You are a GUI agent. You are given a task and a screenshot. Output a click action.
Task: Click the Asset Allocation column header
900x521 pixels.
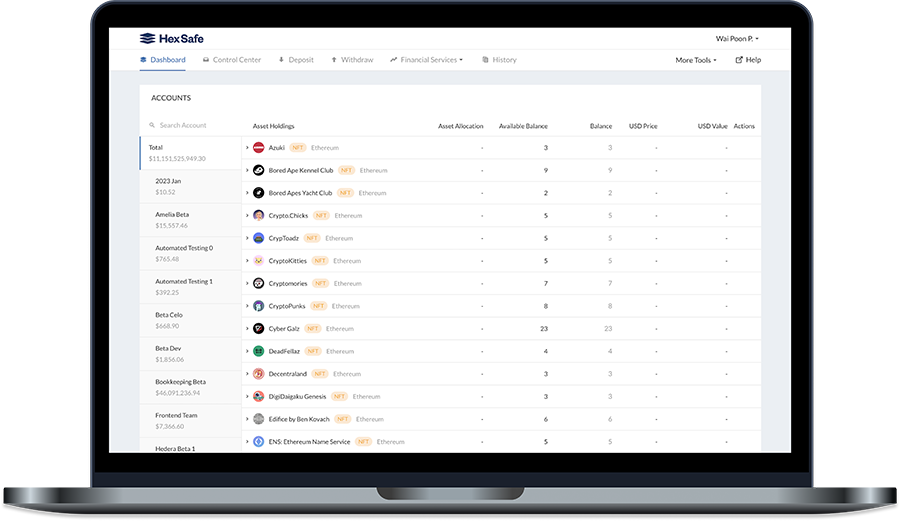[460, 126]
